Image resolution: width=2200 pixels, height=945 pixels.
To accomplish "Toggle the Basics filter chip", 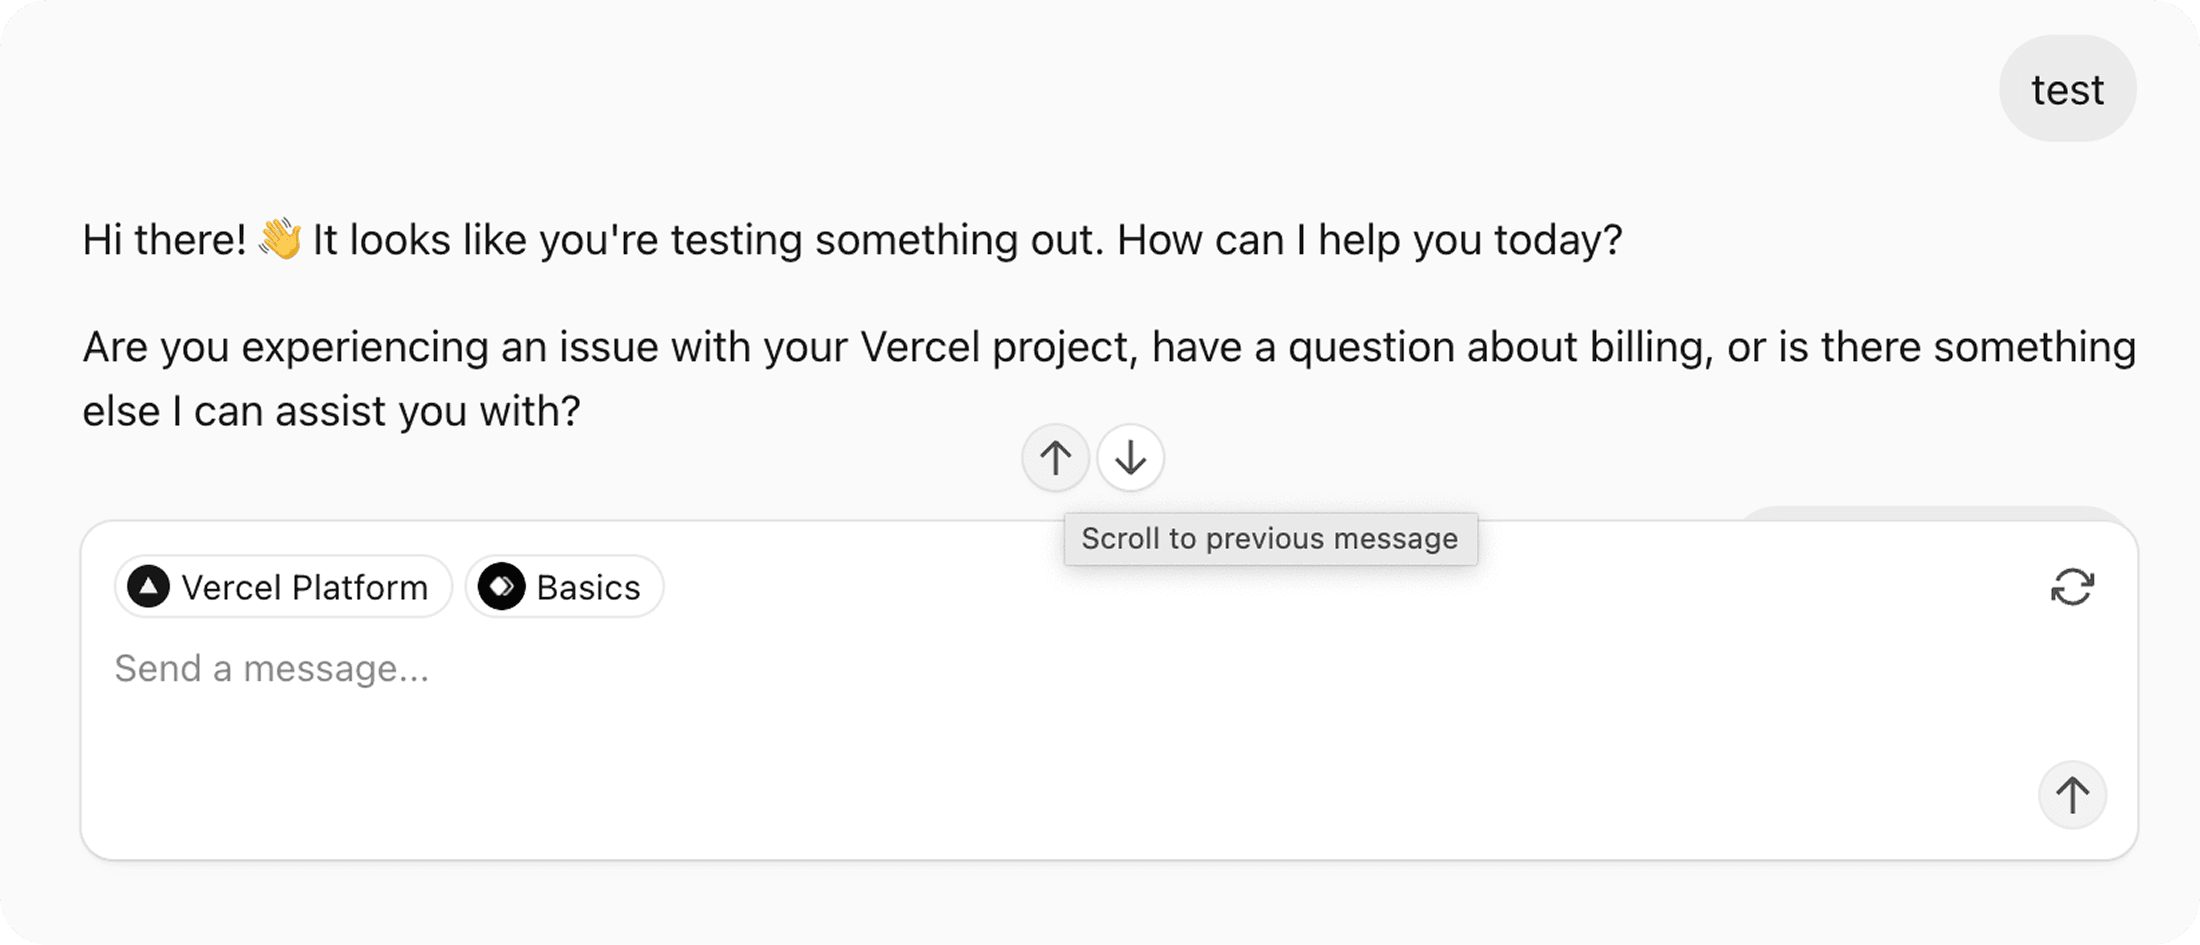I will (x=564, y=587).
